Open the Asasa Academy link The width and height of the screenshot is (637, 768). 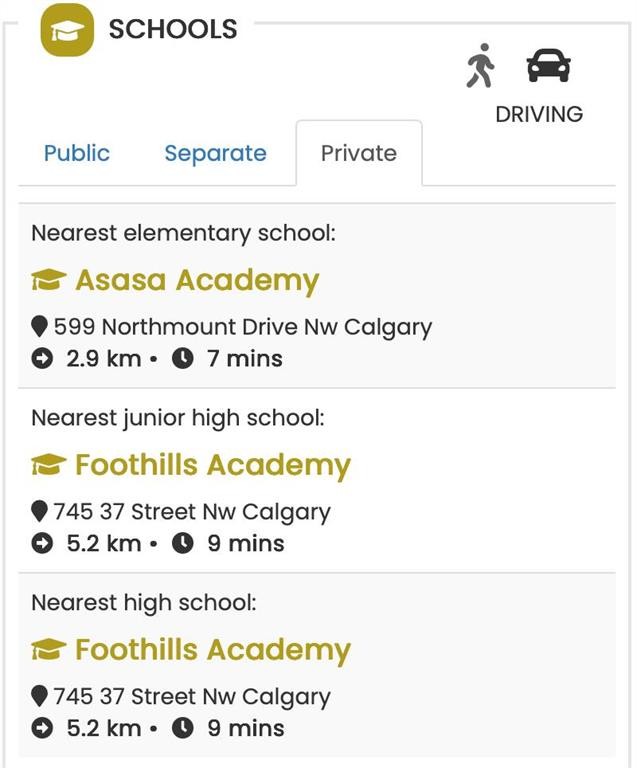tap(197, 280)
